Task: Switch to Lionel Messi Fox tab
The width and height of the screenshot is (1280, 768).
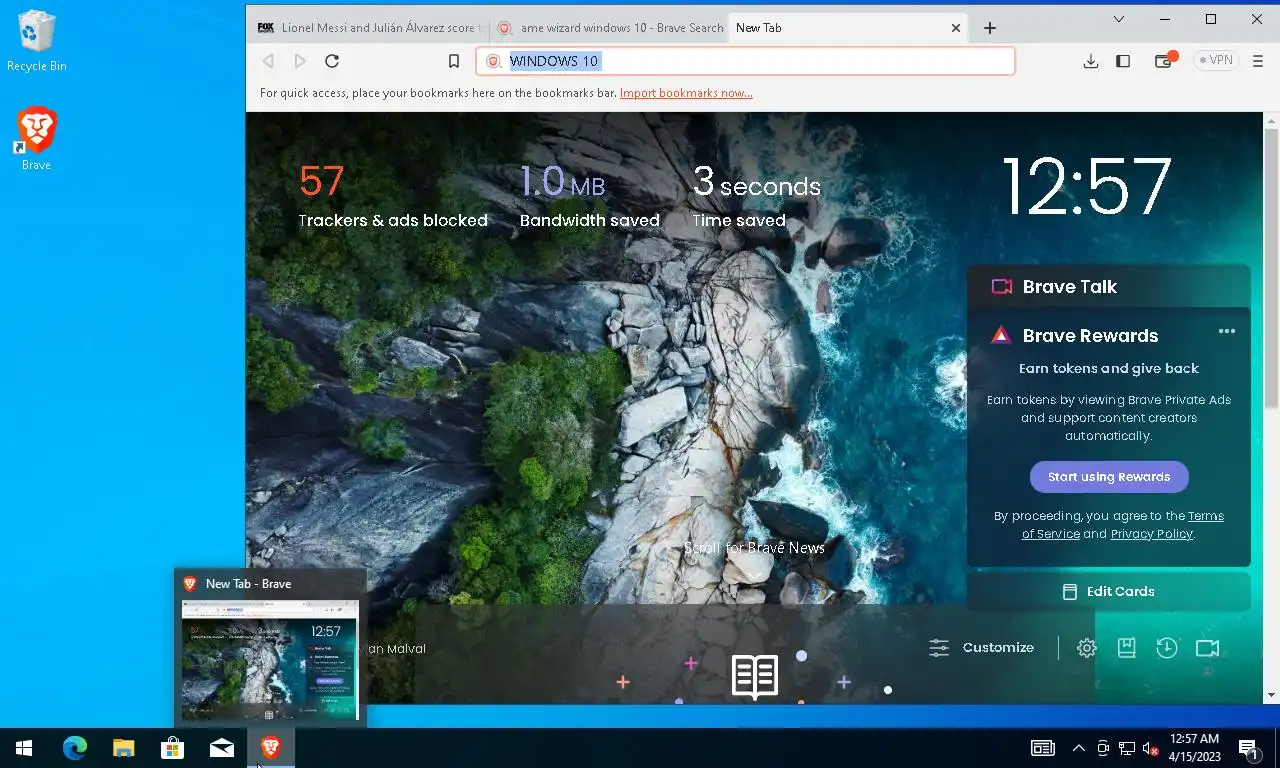Action: [x=367, y=28]
